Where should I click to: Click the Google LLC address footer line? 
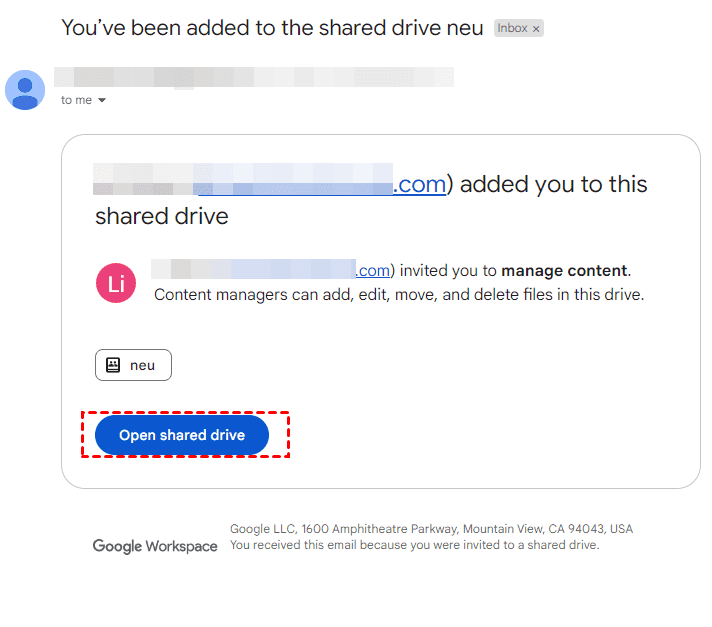coord(431,529)
